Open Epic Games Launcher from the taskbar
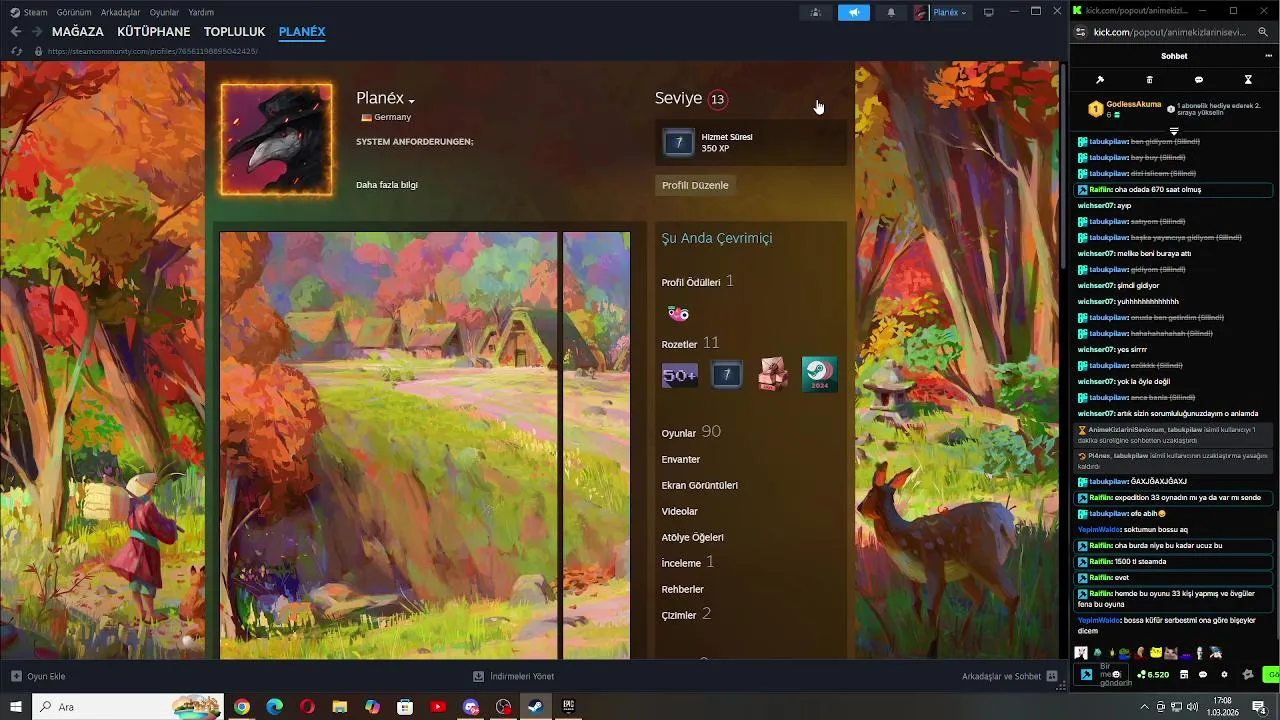This screenshot has height=720, width=1280. coord(568,707)
